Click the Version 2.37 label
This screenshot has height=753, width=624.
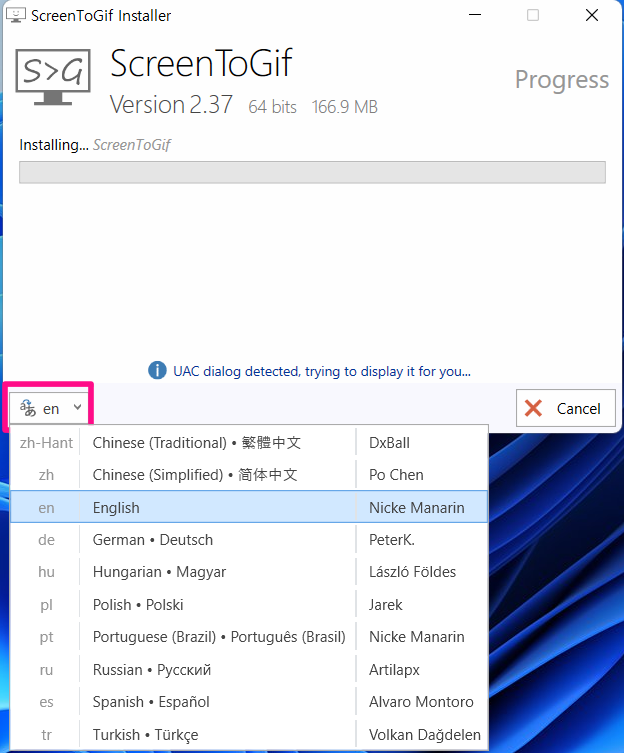tap(171, 104)
